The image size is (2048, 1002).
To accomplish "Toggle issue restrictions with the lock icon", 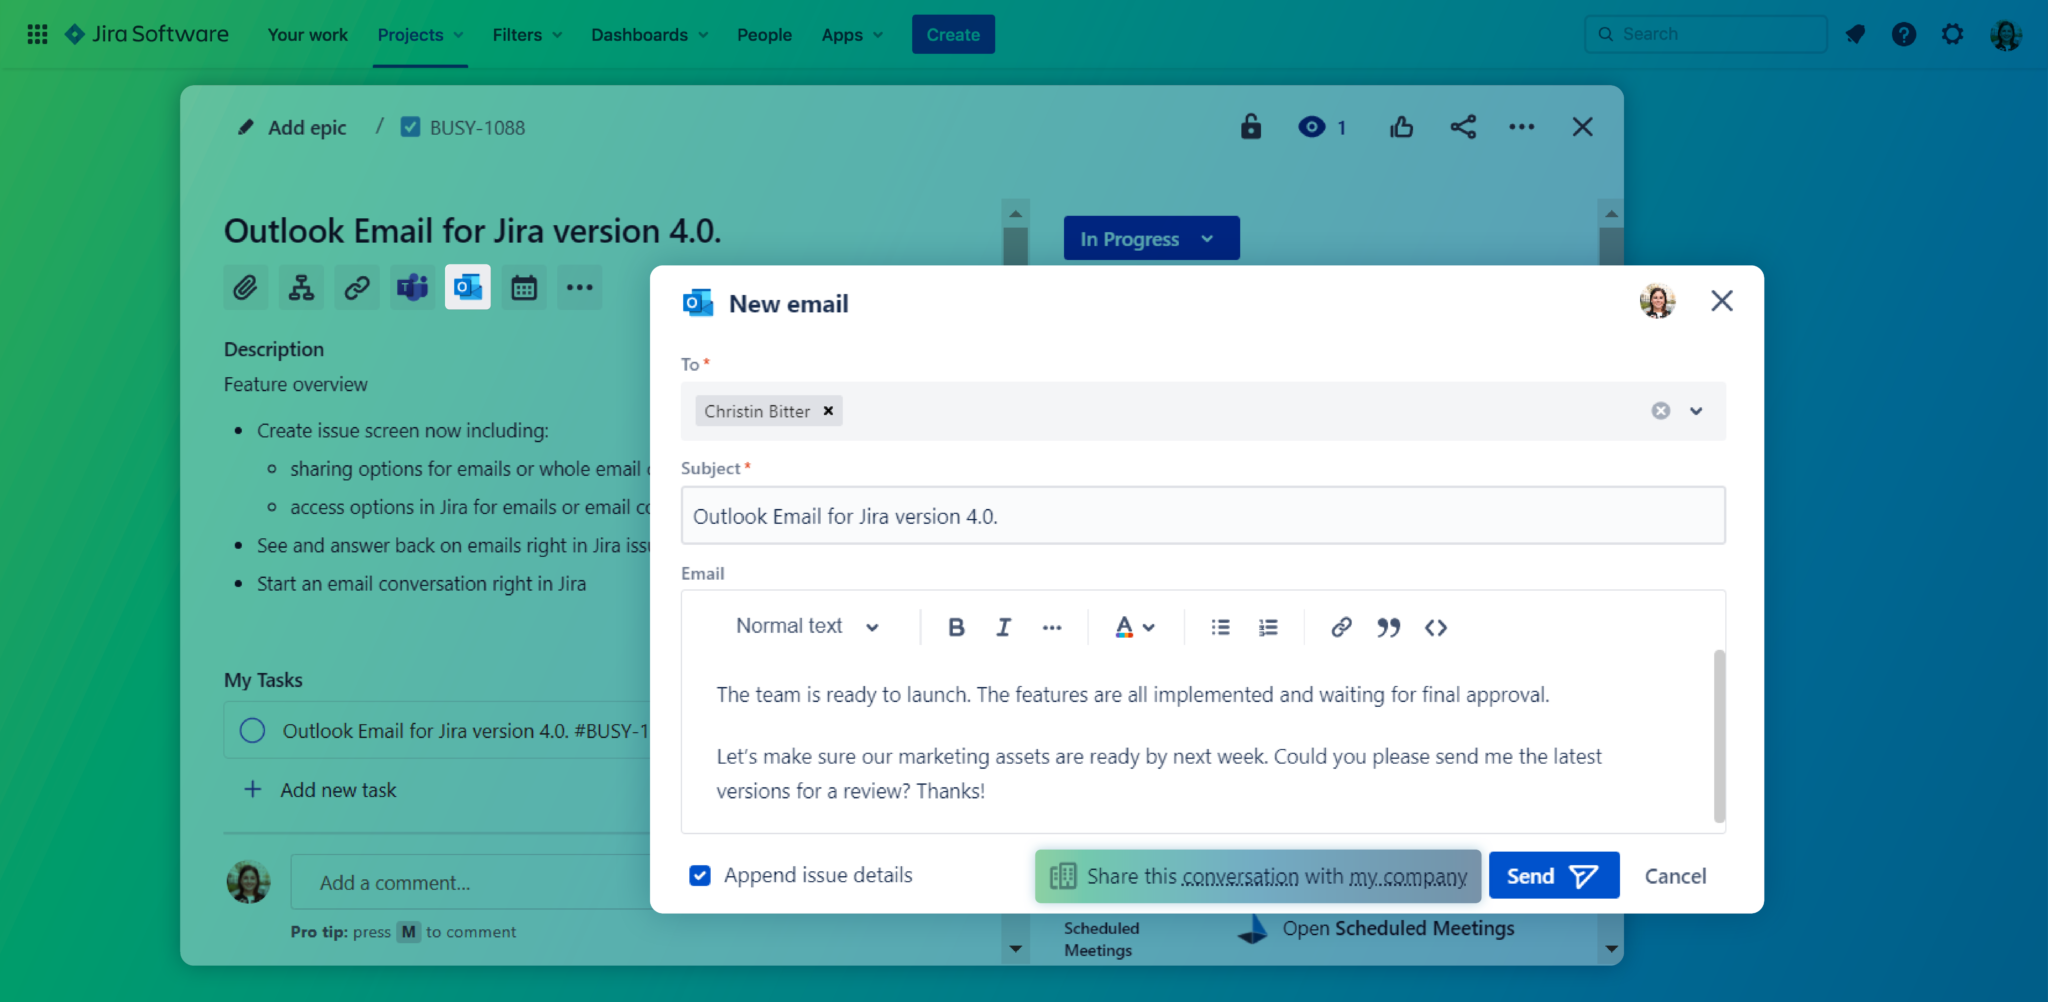I will pos(1249,127).
